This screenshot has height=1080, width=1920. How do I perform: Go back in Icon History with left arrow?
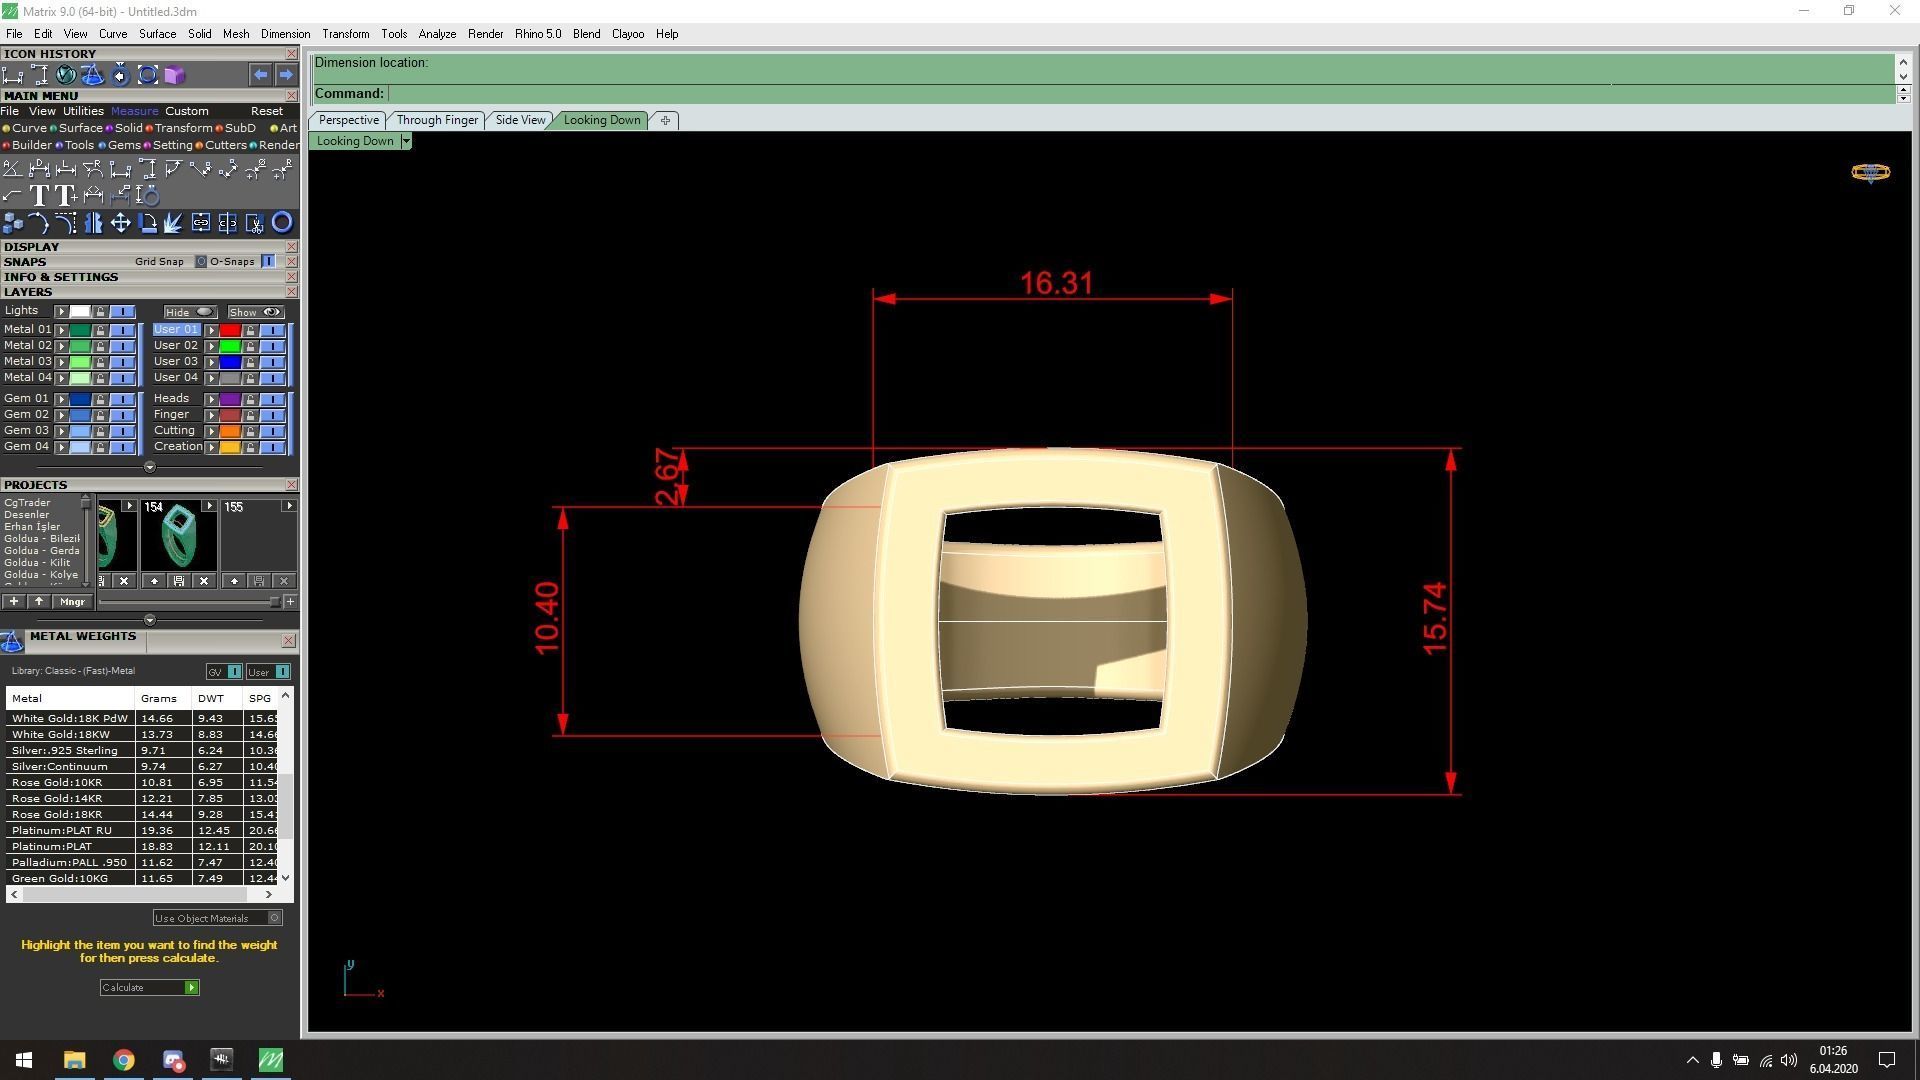point(260,75)
